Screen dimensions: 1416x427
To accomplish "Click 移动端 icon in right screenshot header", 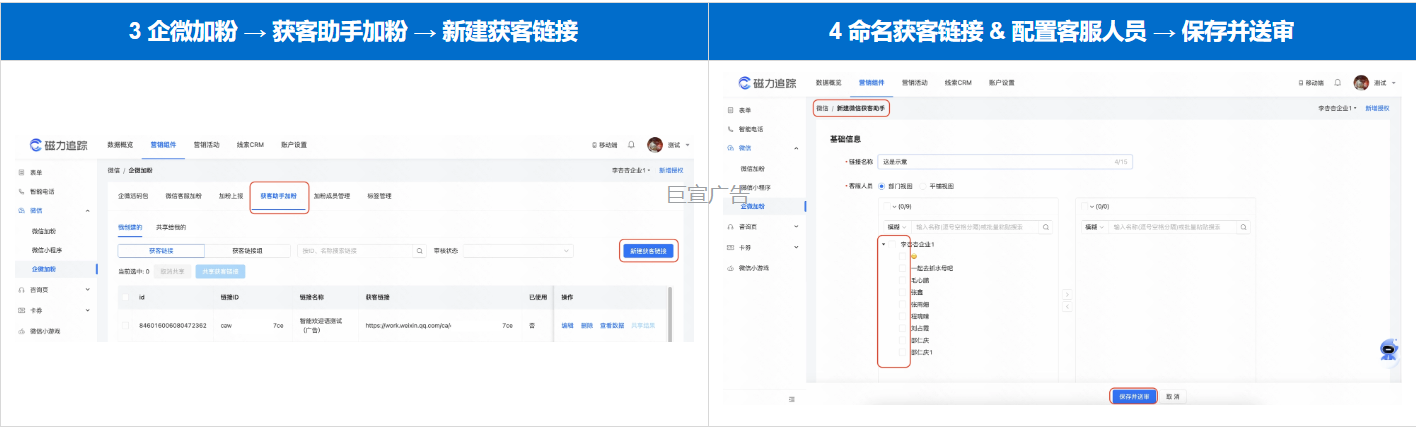I will click(1300, 83).
